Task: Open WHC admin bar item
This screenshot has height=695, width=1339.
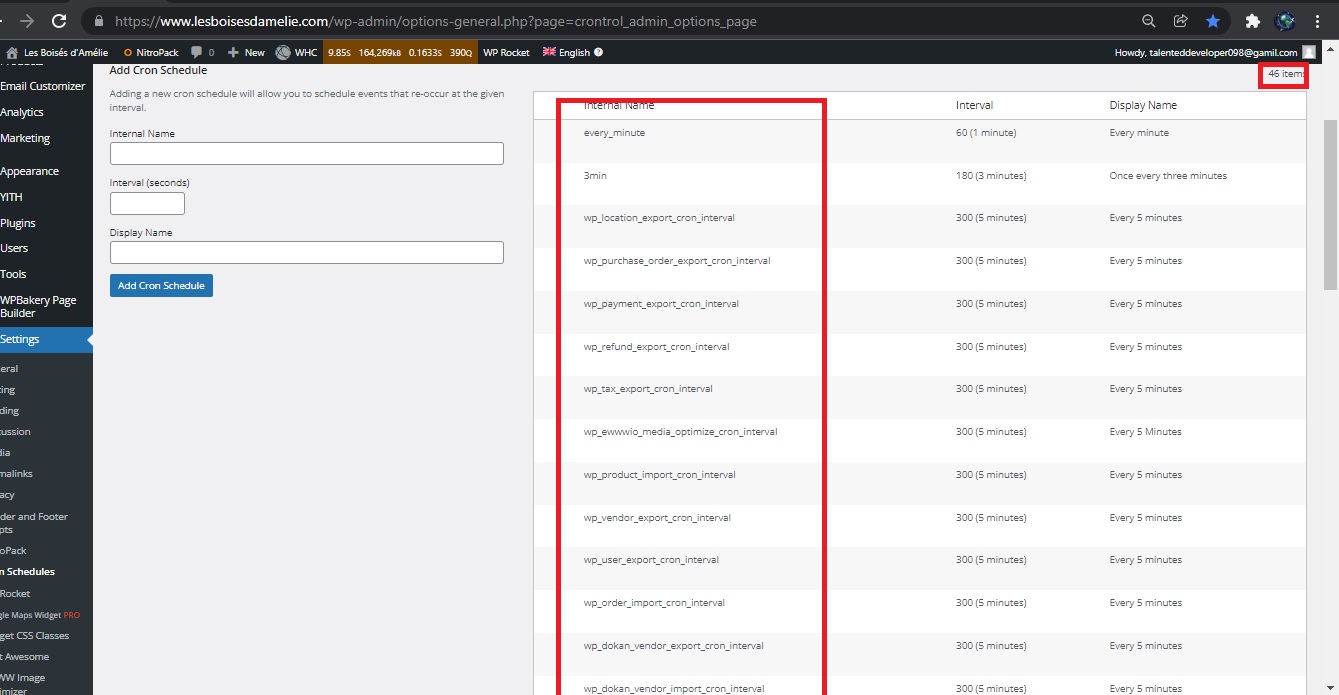Action: (x=297, y=52)
